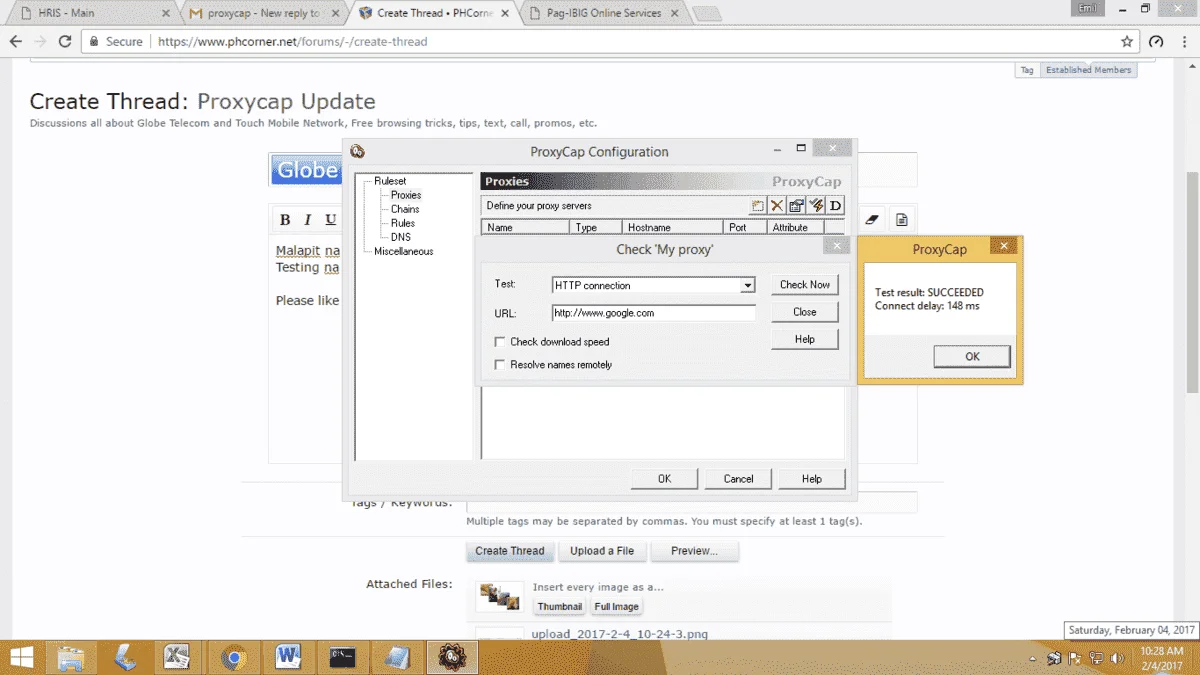The image size is (1200, 675).
Task: Open File Explorer from taskbar
Action: [x=70, y=657]
